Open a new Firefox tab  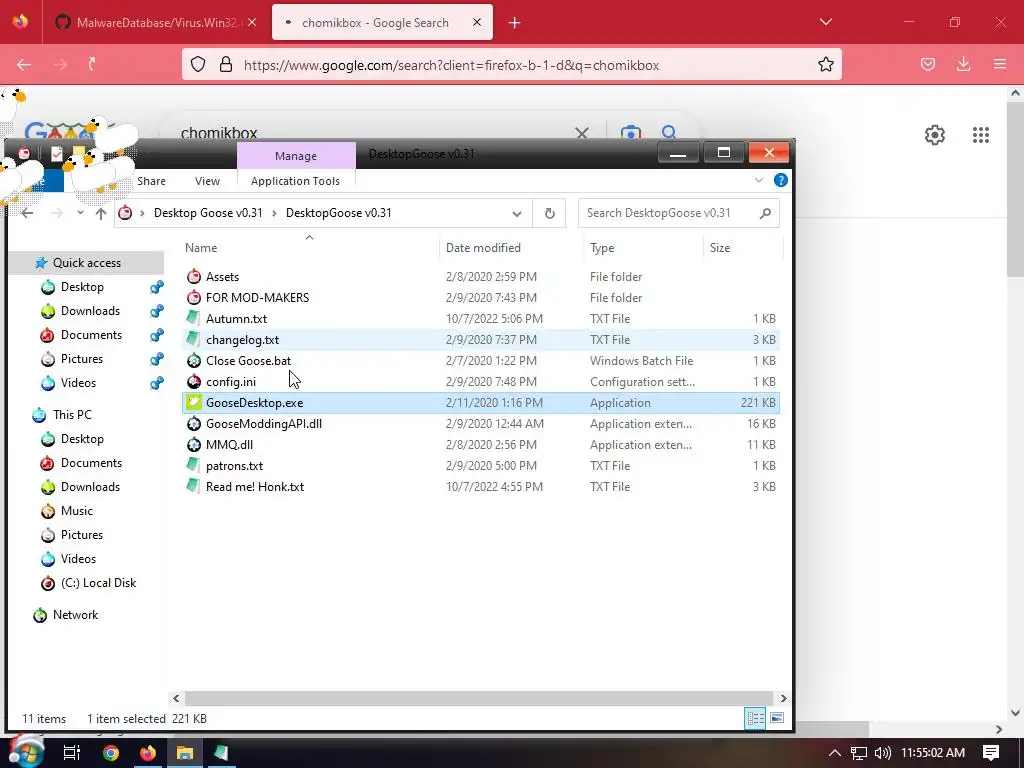[515, 23]
